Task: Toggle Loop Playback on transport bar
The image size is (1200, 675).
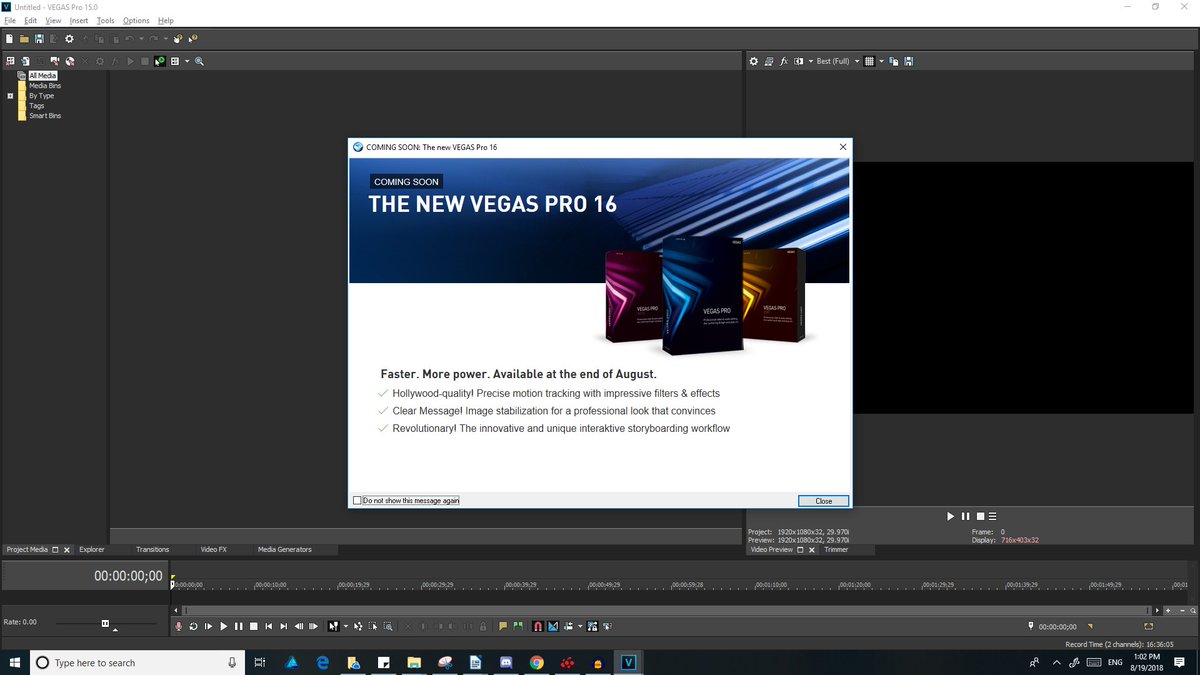Action: coord(193,626)
